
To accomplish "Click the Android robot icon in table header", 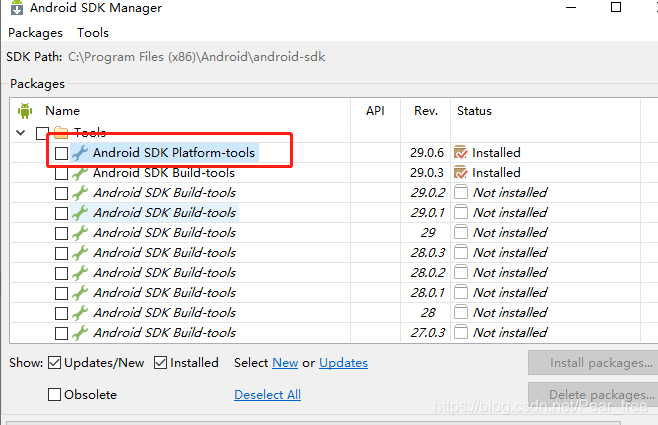I will point(25,111).
